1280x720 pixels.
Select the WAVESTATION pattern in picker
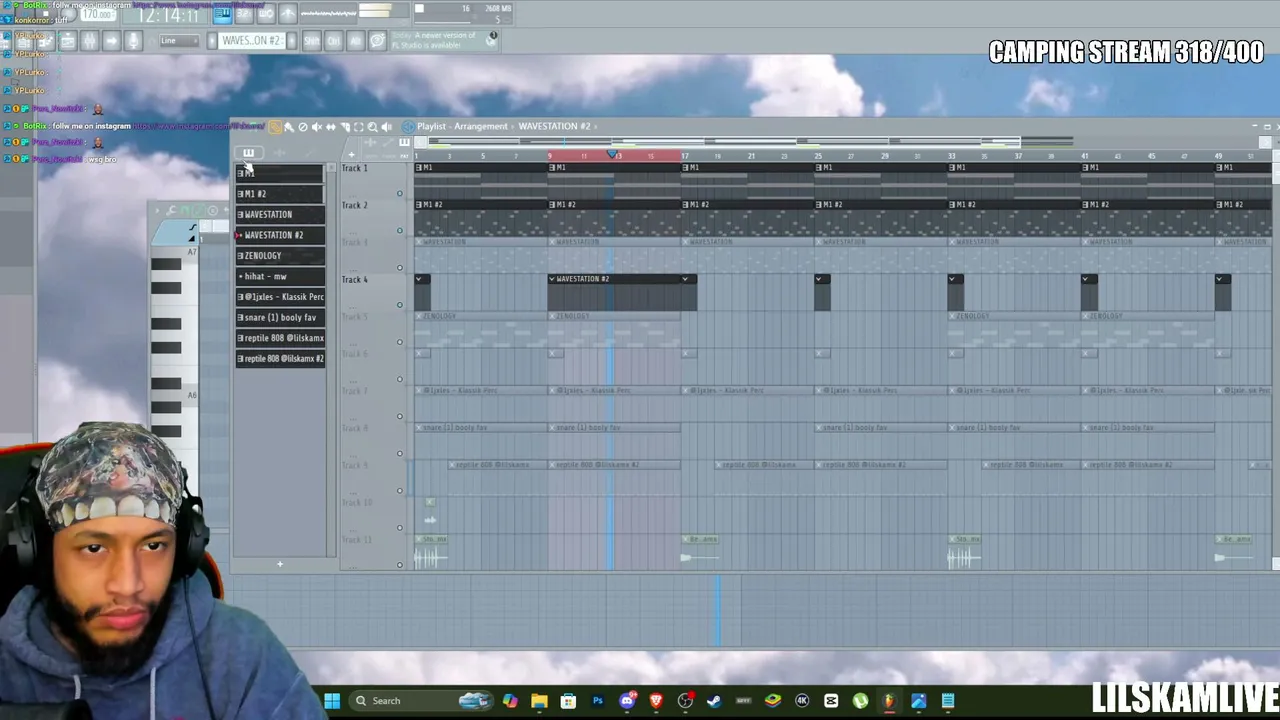[x=280, y=215]
